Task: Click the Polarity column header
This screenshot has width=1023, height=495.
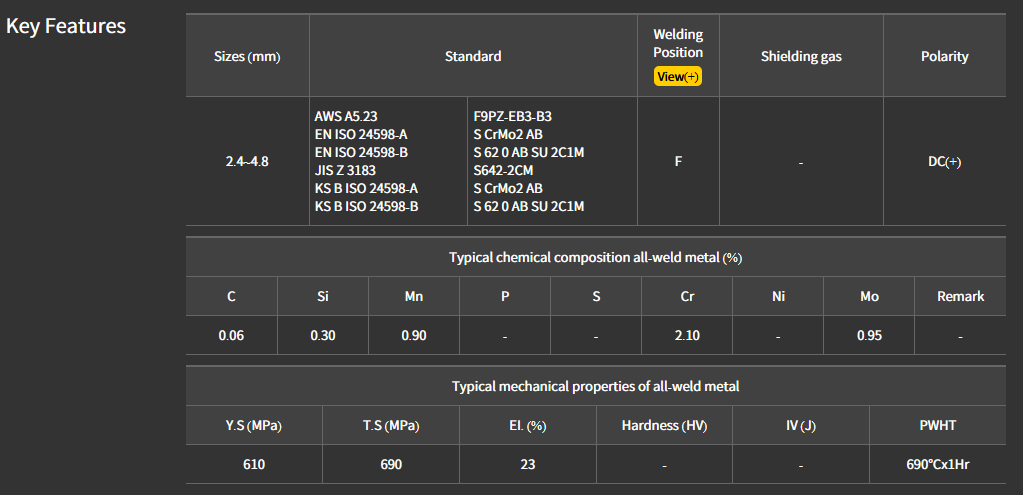Action: coord(944,56)
